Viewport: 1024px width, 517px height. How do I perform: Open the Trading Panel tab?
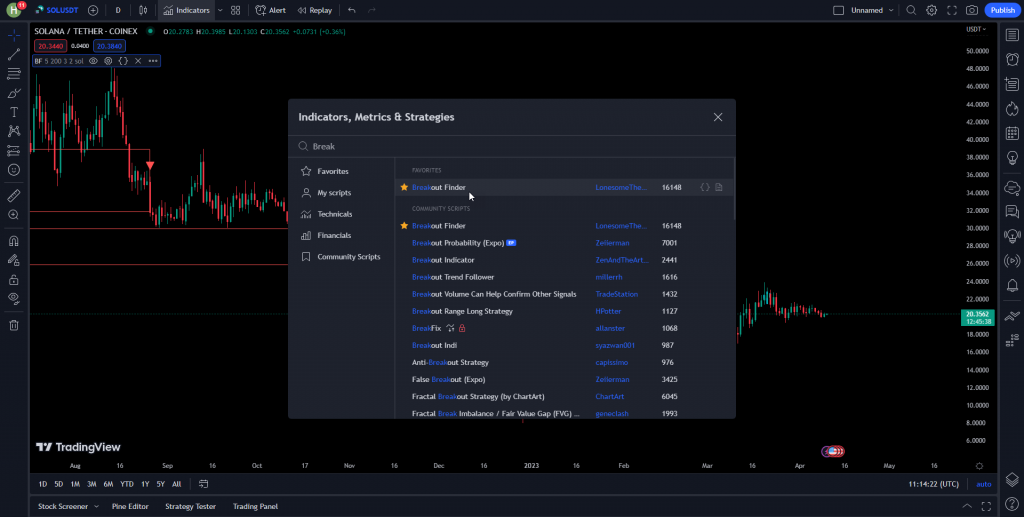point(255,507)
